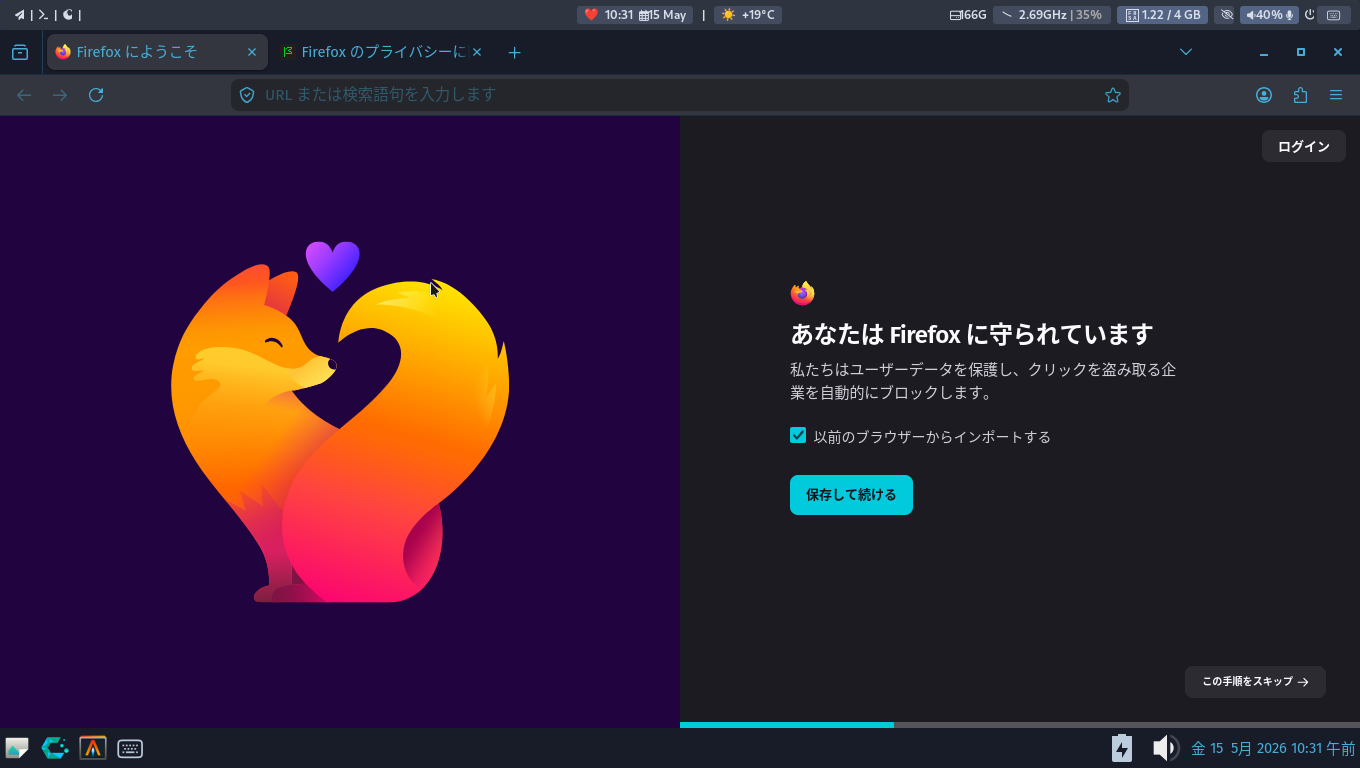Open the terminal prompt icon in top bar
The height and width of the screenshot is (768, 1360).
click(43, 15)
